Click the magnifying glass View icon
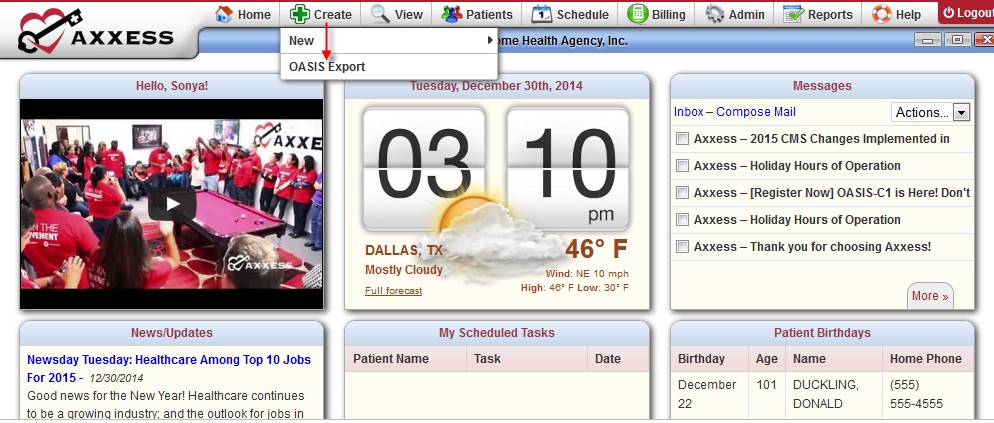Viewport: 994px width, 423px height. point(380,14)
